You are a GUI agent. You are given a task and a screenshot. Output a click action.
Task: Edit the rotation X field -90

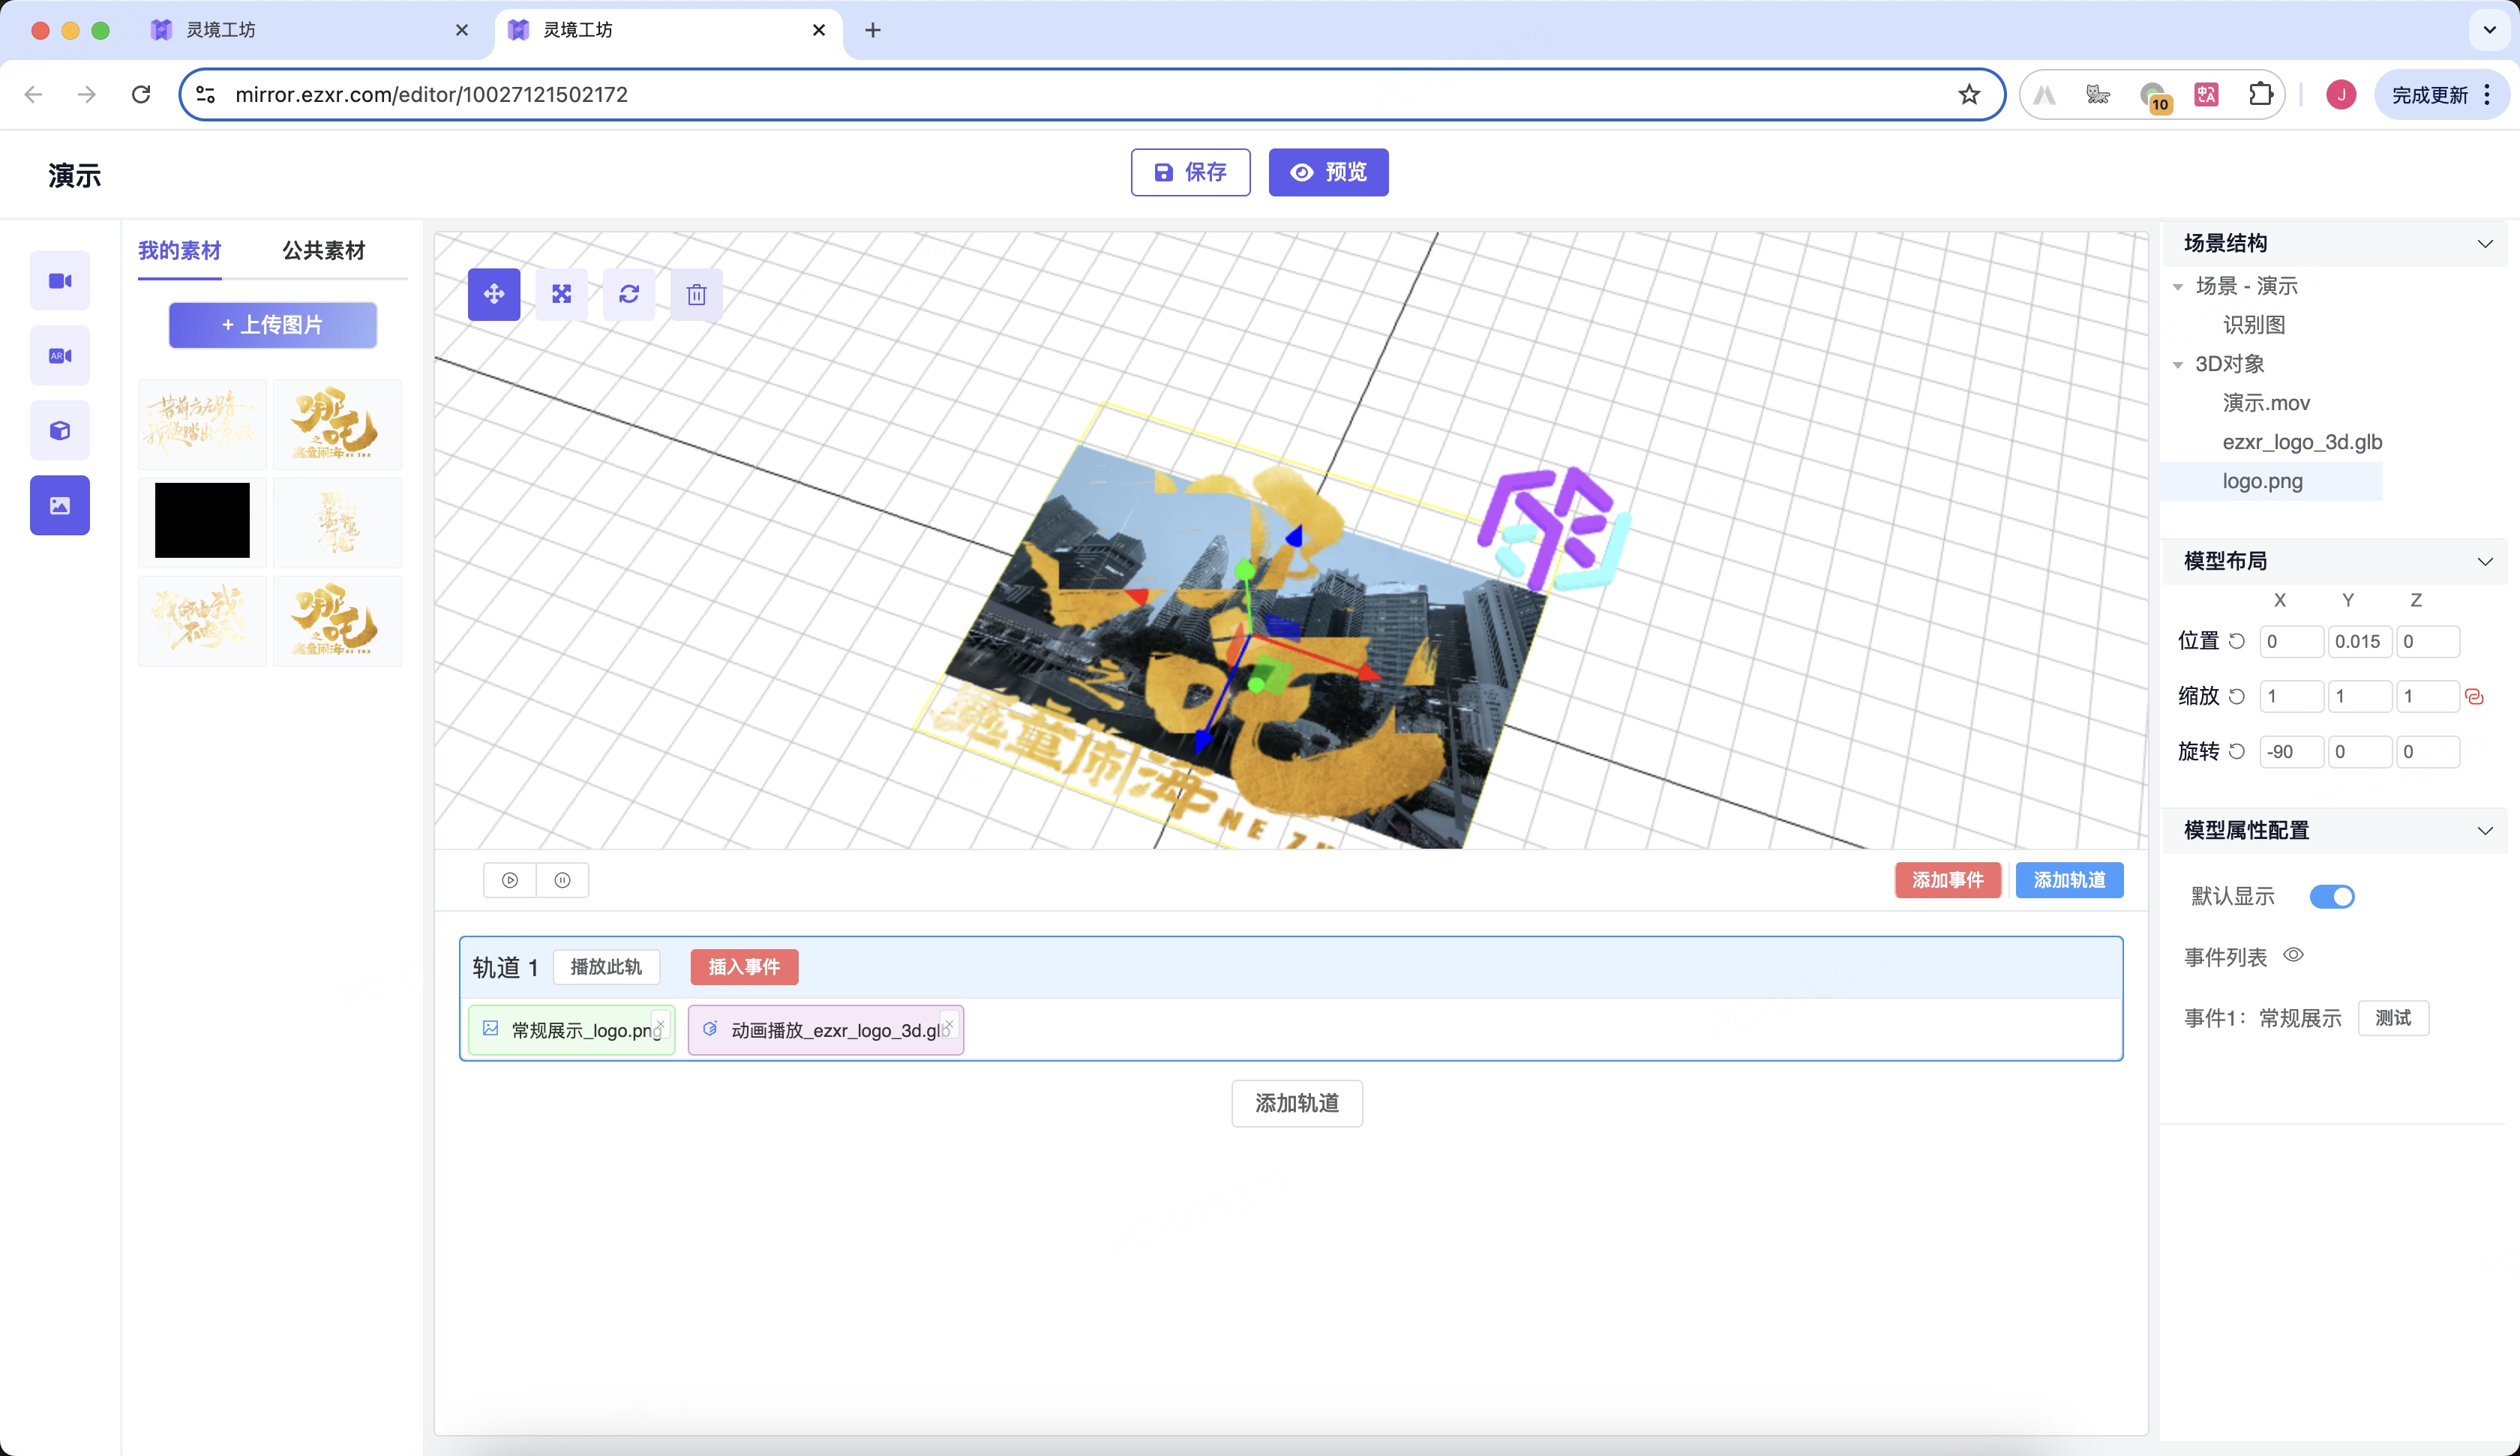tap(2292, 751)
